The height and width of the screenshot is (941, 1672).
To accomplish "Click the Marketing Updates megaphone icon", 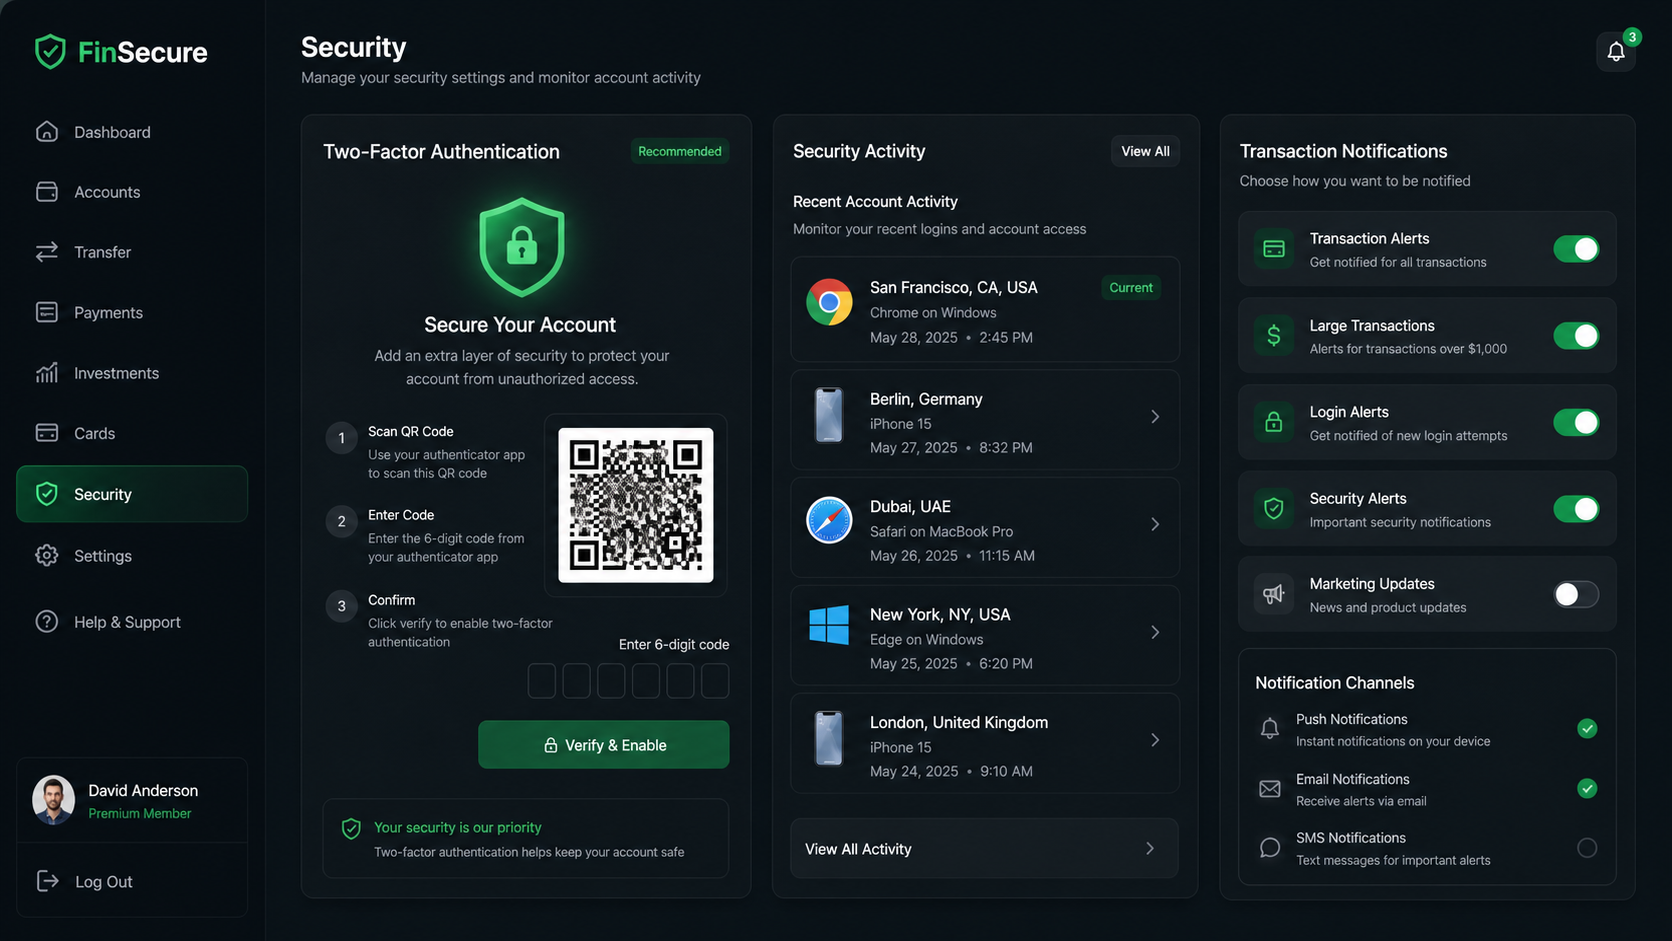I will click(1274, 594).
